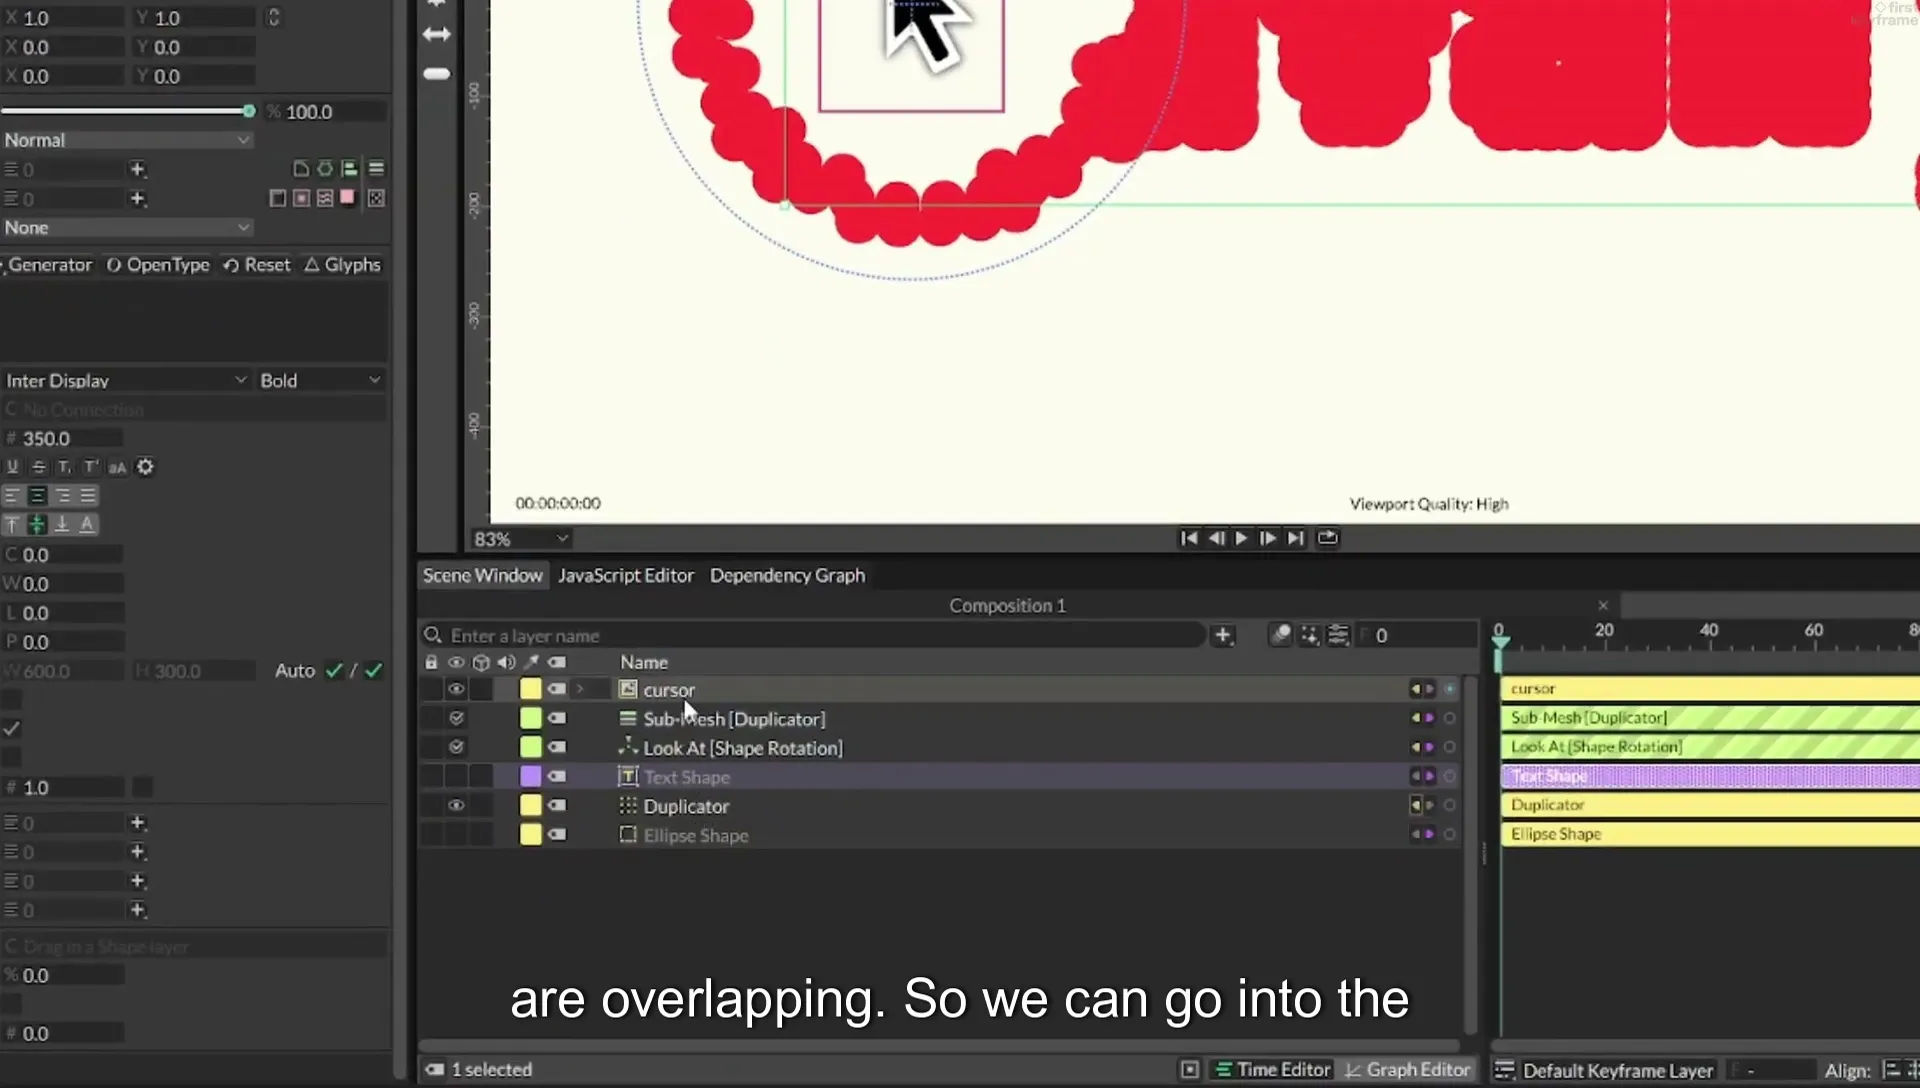Toggle the enable check on Sub-Mesh layer
1920x1088 pixels.
click(x=457, y=718)
